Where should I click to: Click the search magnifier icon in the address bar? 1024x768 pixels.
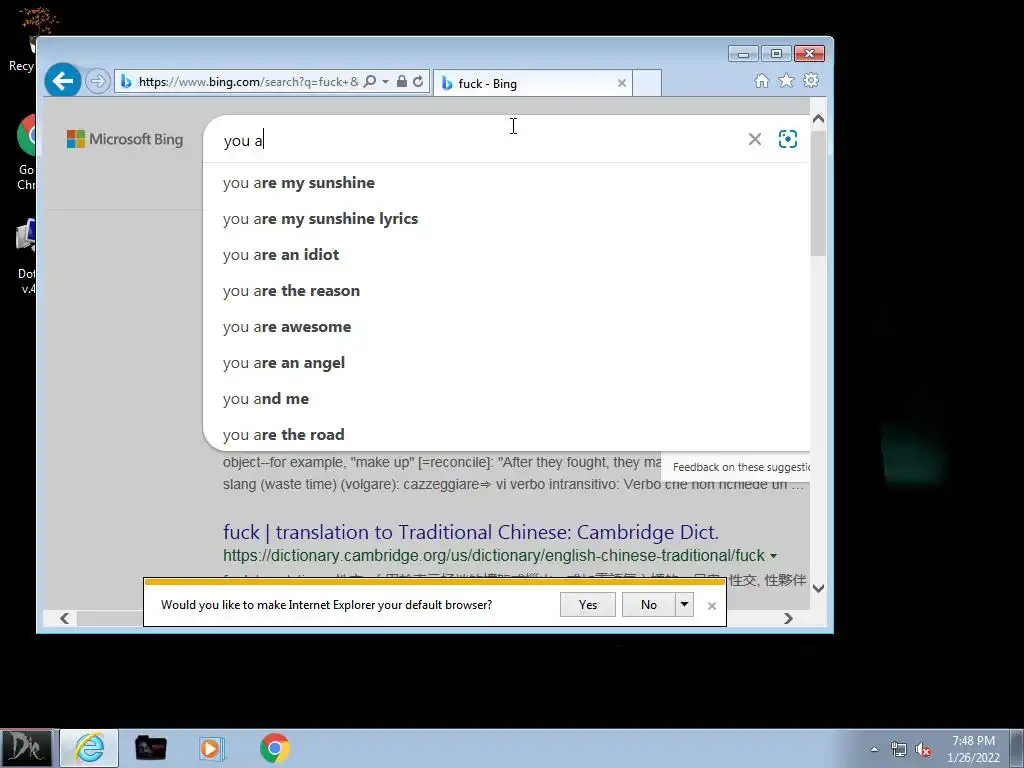click(x=370, y=82)
